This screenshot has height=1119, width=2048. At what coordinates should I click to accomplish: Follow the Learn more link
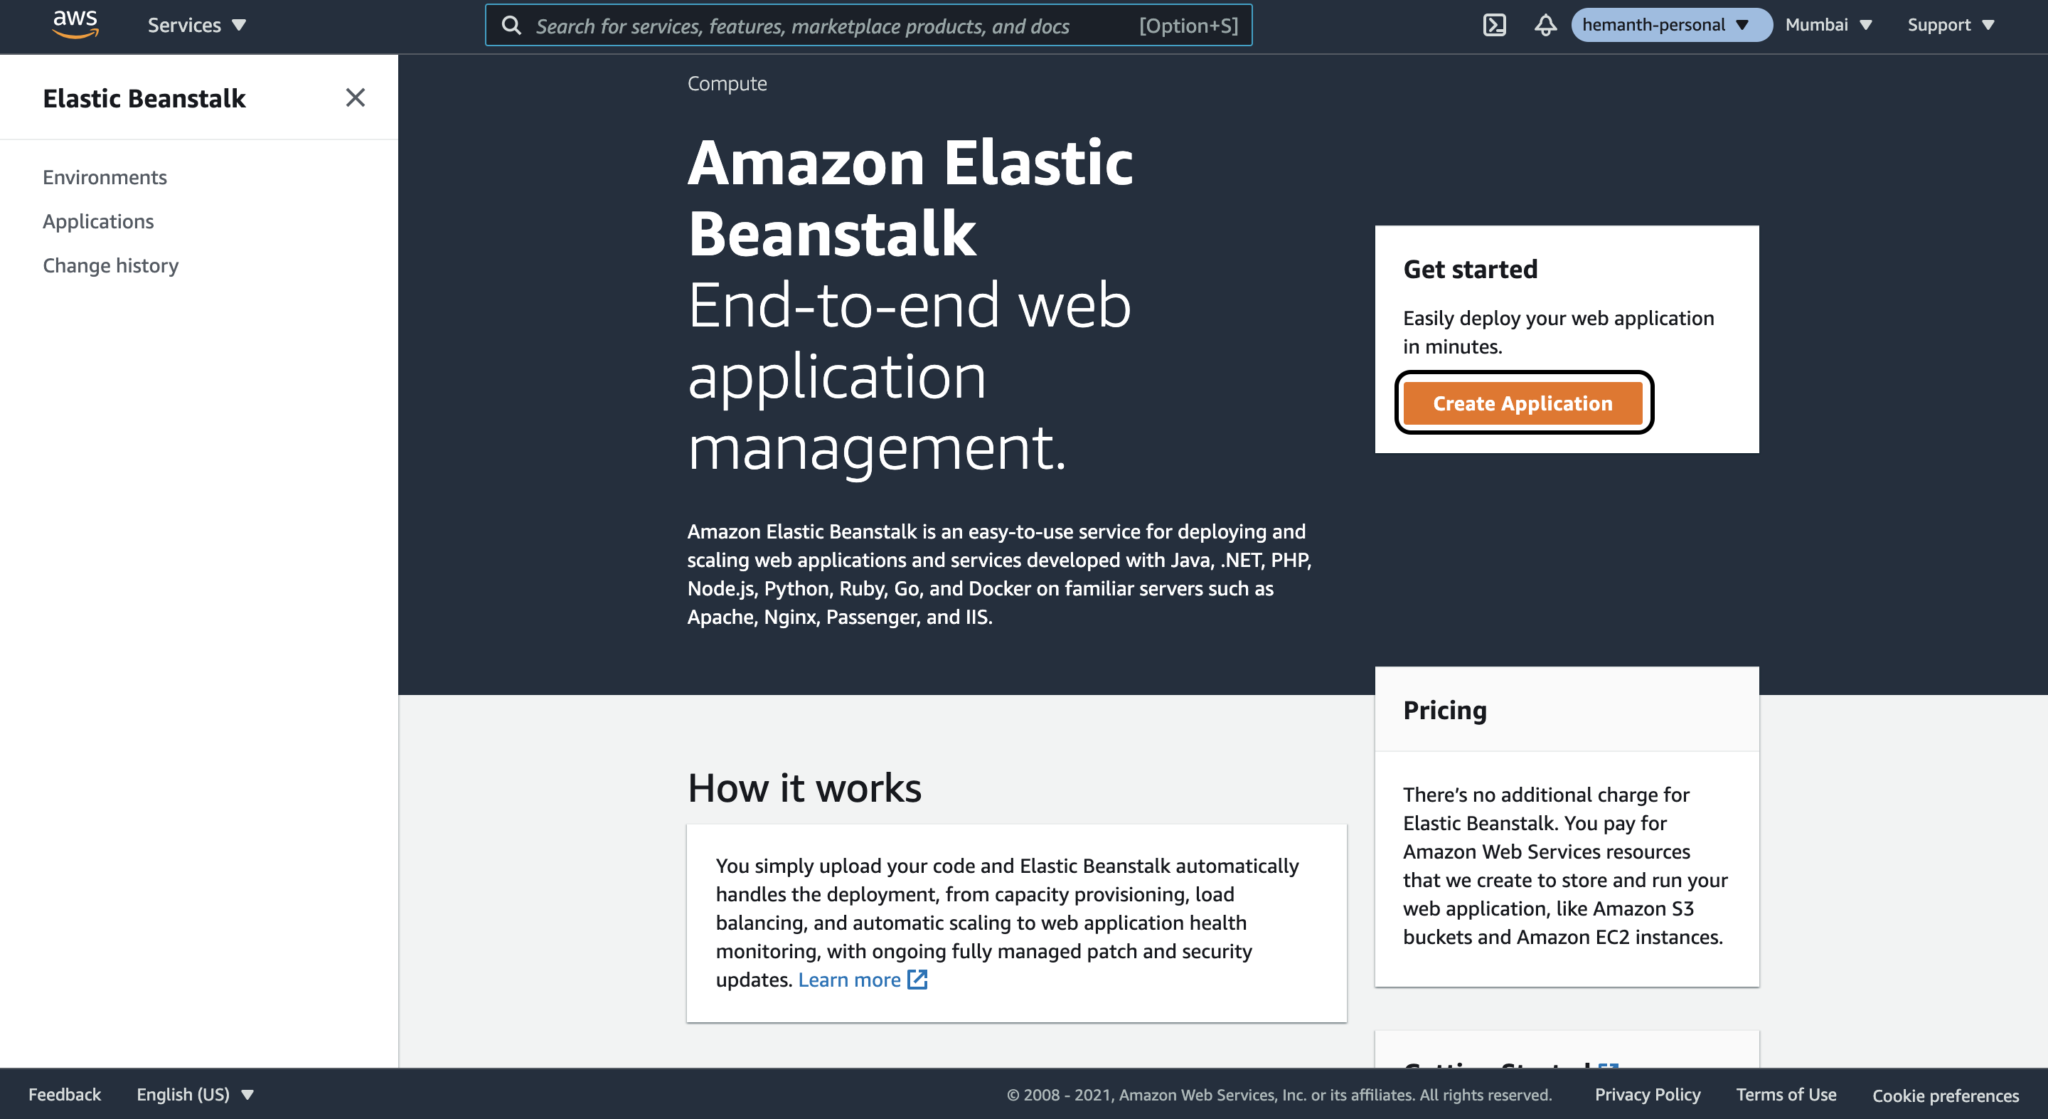point(849,980)
